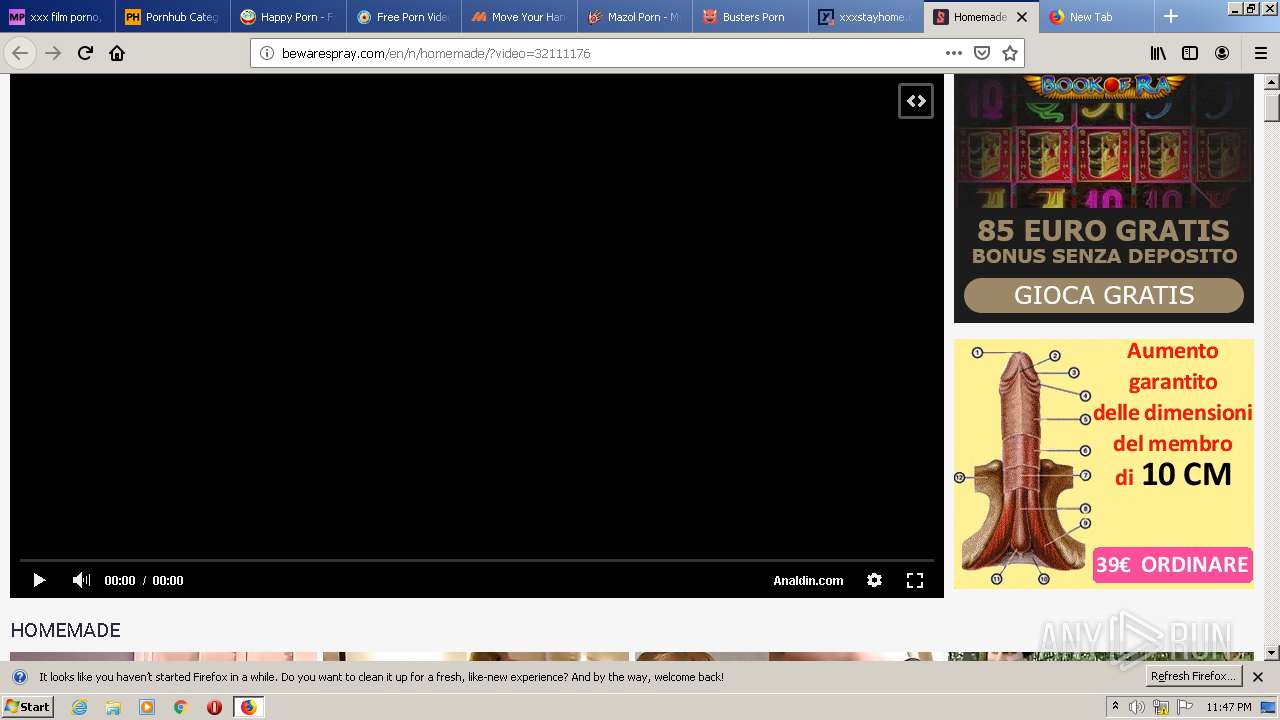Close the Homemade tab

tap(1021, 17)
